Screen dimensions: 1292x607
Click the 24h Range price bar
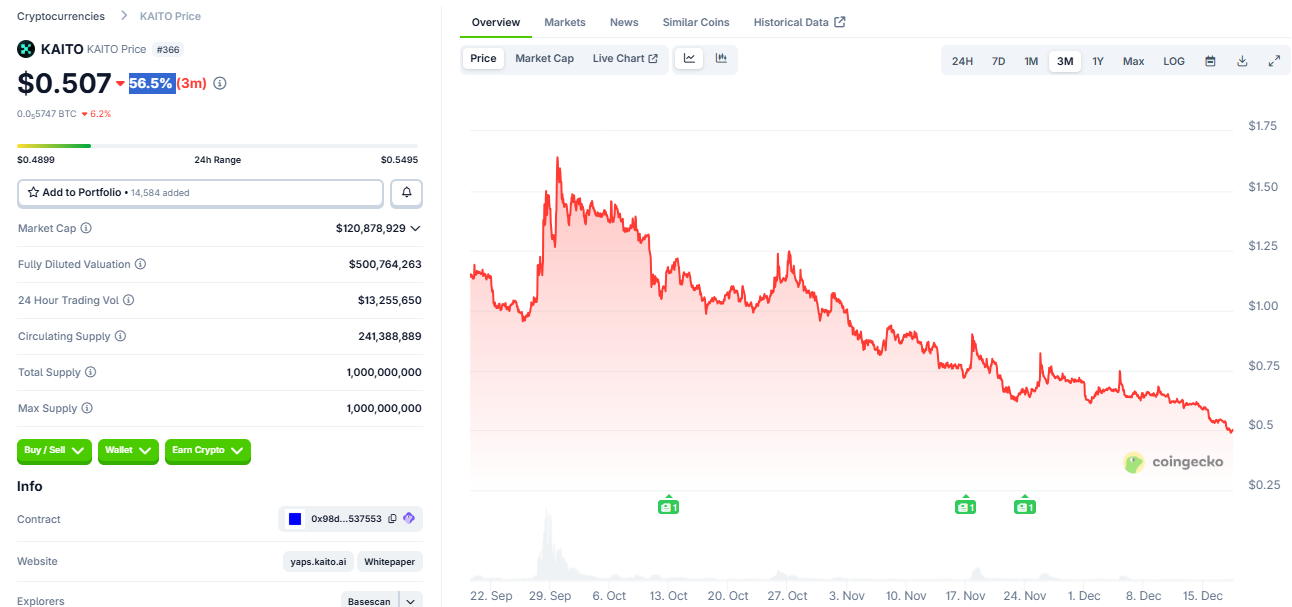coord(217,146)
